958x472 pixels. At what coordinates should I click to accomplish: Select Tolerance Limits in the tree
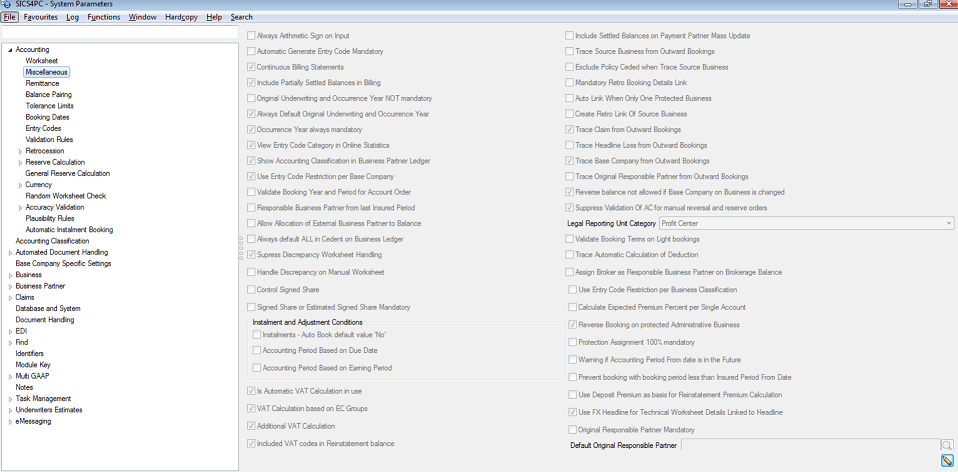click(49, 106)
